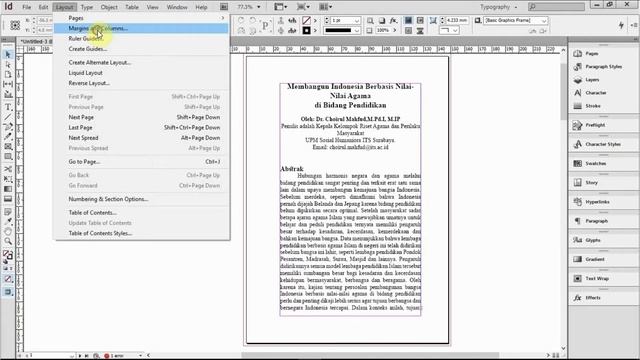Select the Direct Selection tool
This screenshot has height=360, width=640.
[x=8, y=64]
